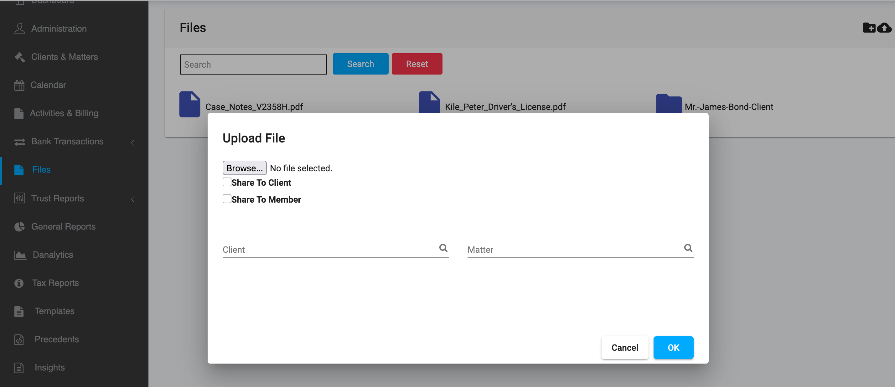Click the Kile_Peter_Driver's_License.pdf file icon
Viewport: 895px width, 387px height.
[429, 102]
